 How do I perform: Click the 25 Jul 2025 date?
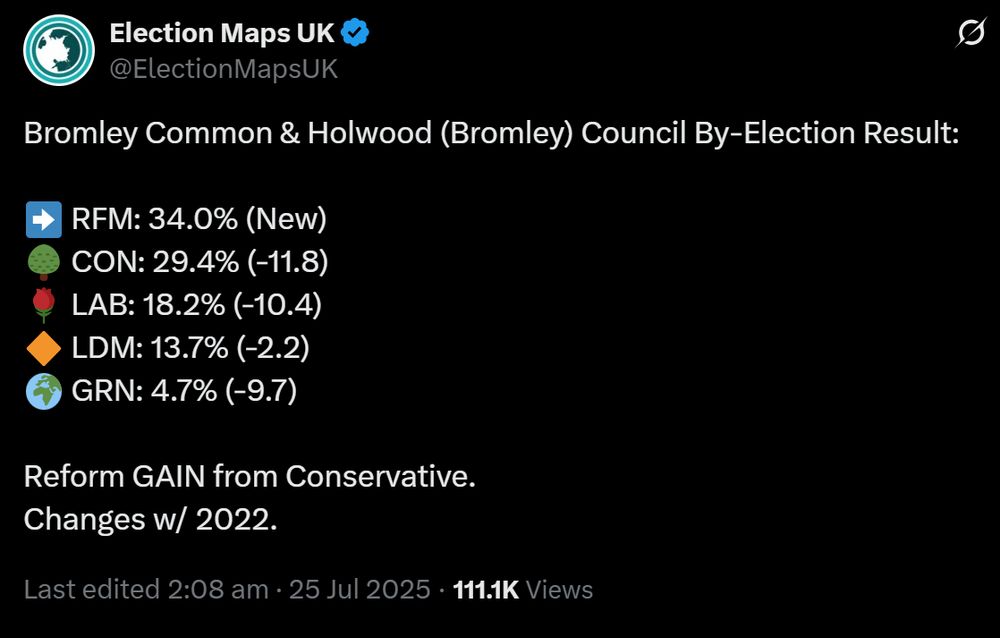click(360, 590)
